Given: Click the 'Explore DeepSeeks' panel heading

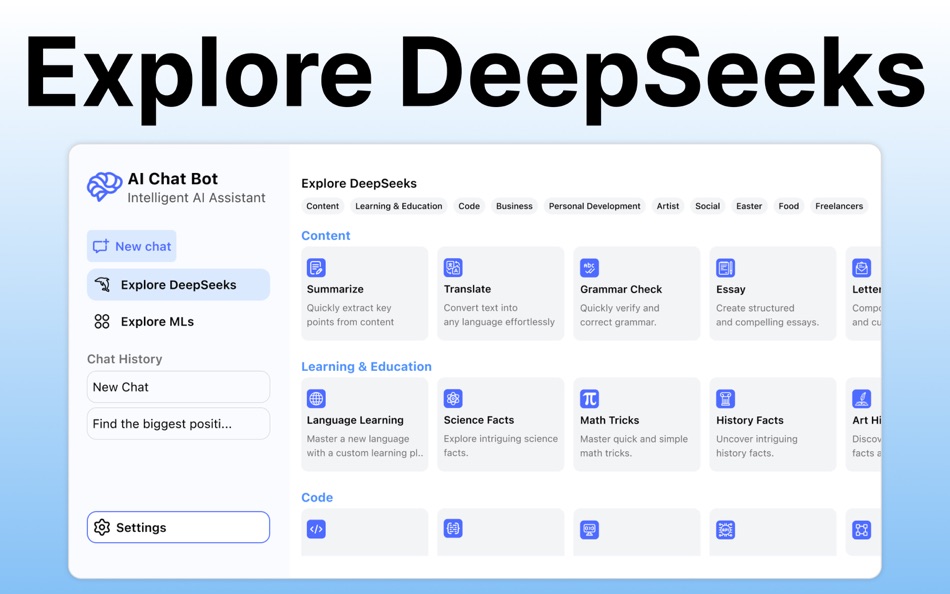Looking at the screenshot, I should coord(359,183).
